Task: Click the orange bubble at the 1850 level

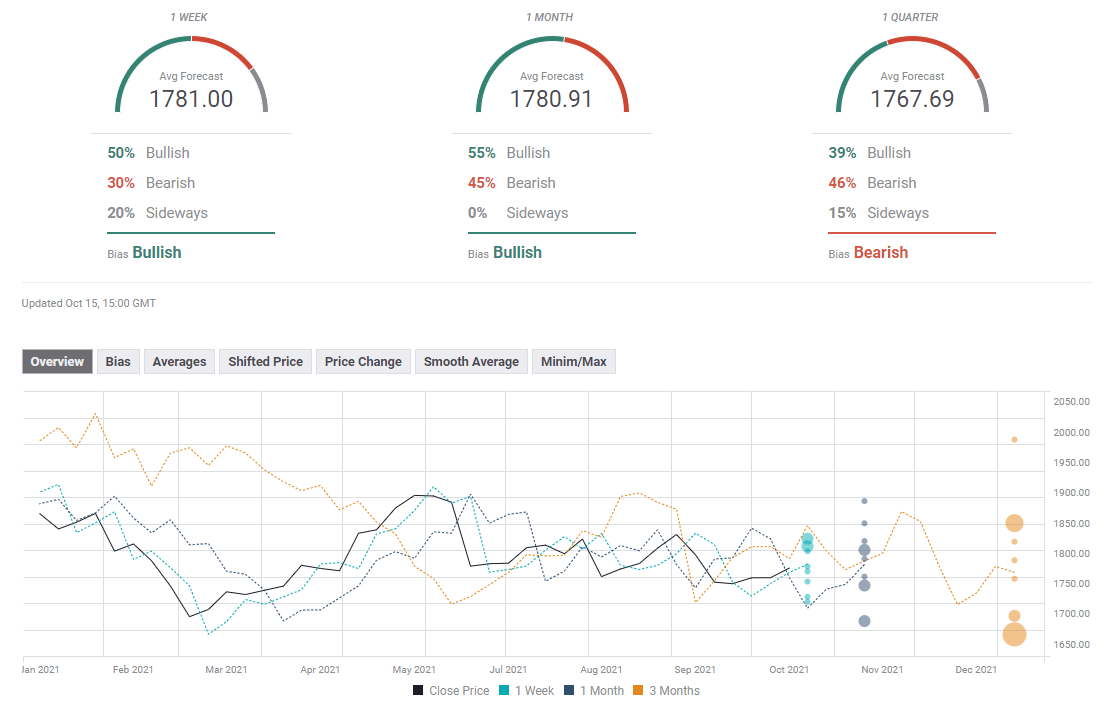Action: click(x=1014, y=523)
